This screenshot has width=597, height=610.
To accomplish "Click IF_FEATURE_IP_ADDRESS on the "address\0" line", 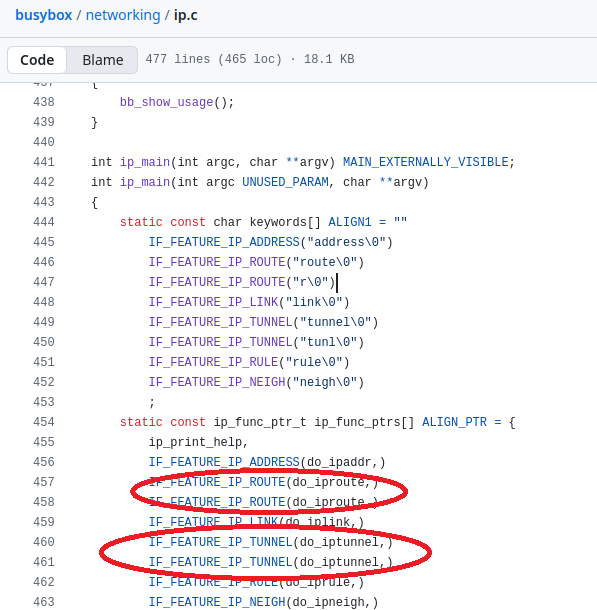I will tap(224, 242).
